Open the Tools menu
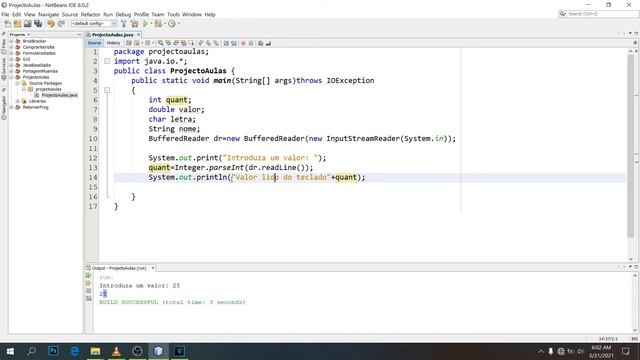 tap(173, 14)
